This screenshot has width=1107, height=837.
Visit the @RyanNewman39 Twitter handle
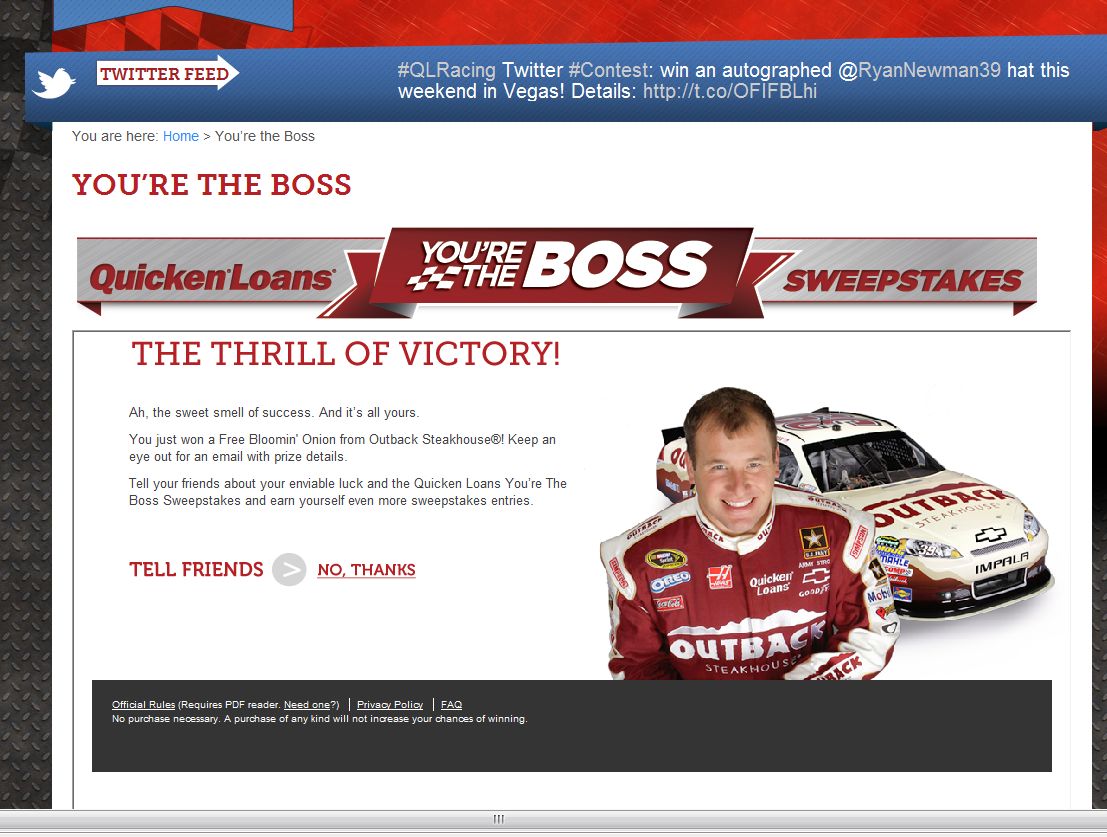919,70
